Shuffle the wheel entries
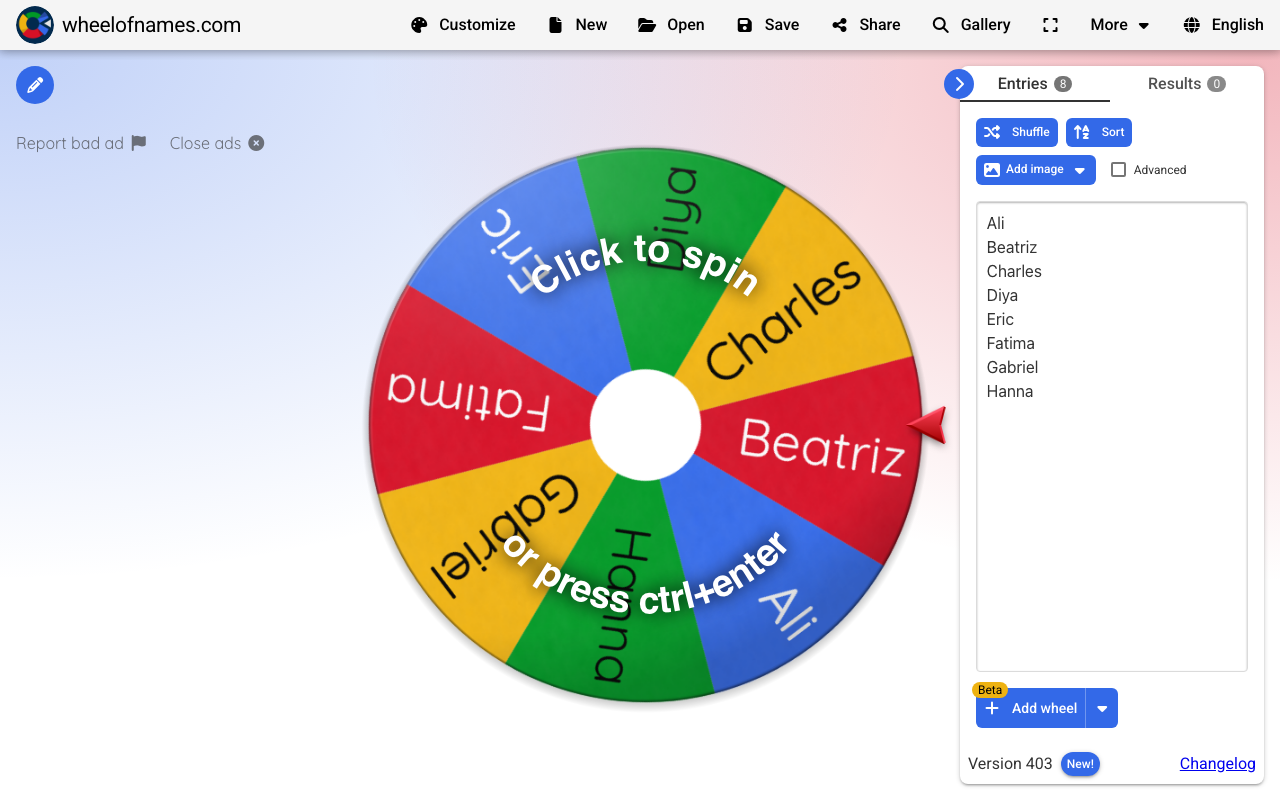 point(1016,132)
